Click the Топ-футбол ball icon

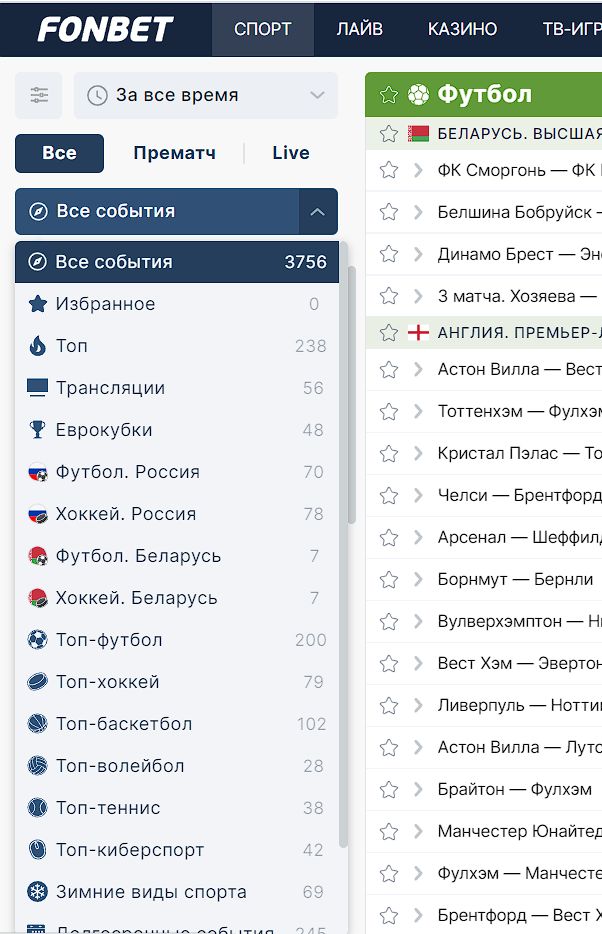38,640
